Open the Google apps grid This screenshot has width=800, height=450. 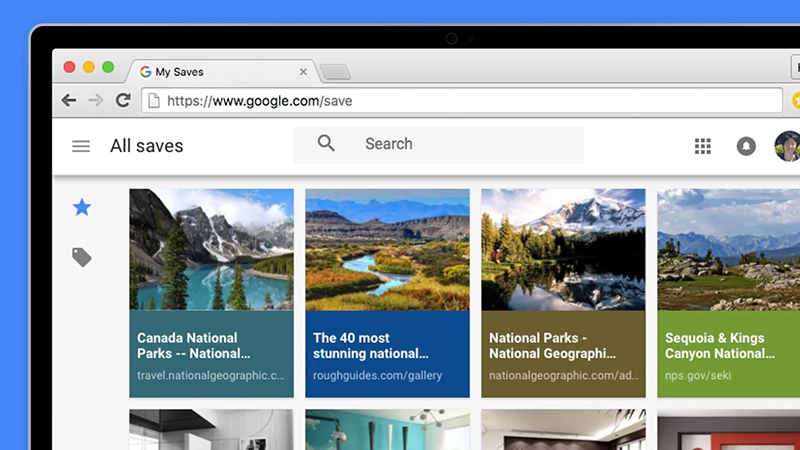(x=703, y=146)
